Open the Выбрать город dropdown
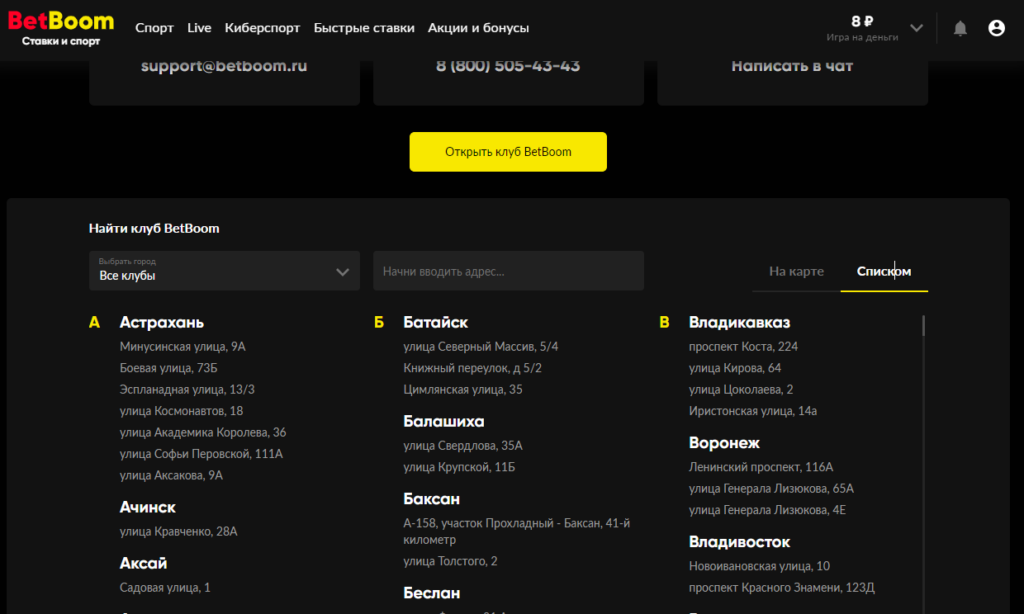Image resolution: width=1024 pixels, height=614 pixels. pyautogui.click(x=224, y=271)
